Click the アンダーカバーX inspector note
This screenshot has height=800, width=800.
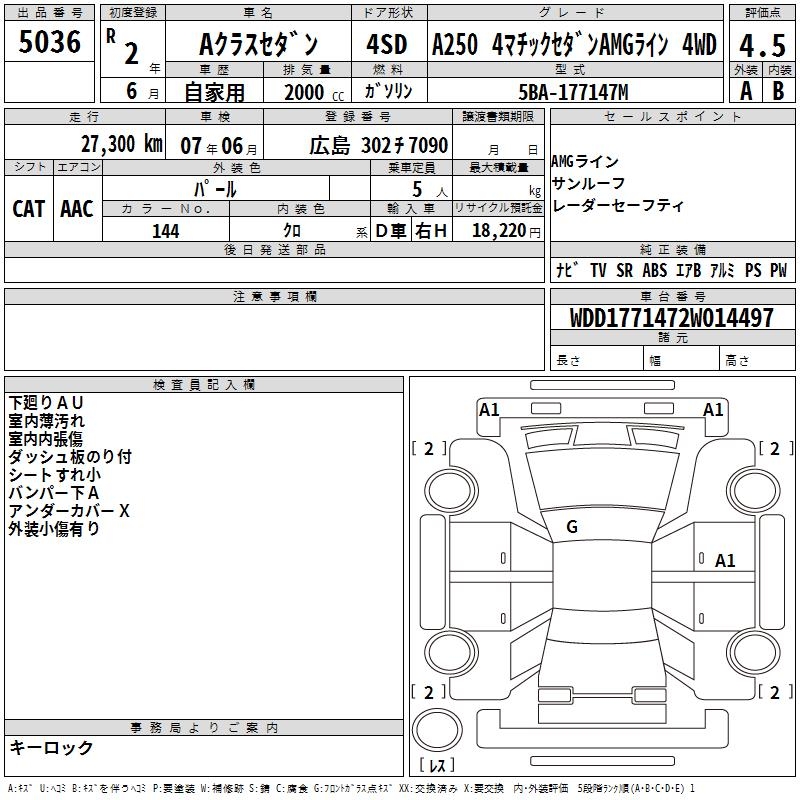coord(69,511)
